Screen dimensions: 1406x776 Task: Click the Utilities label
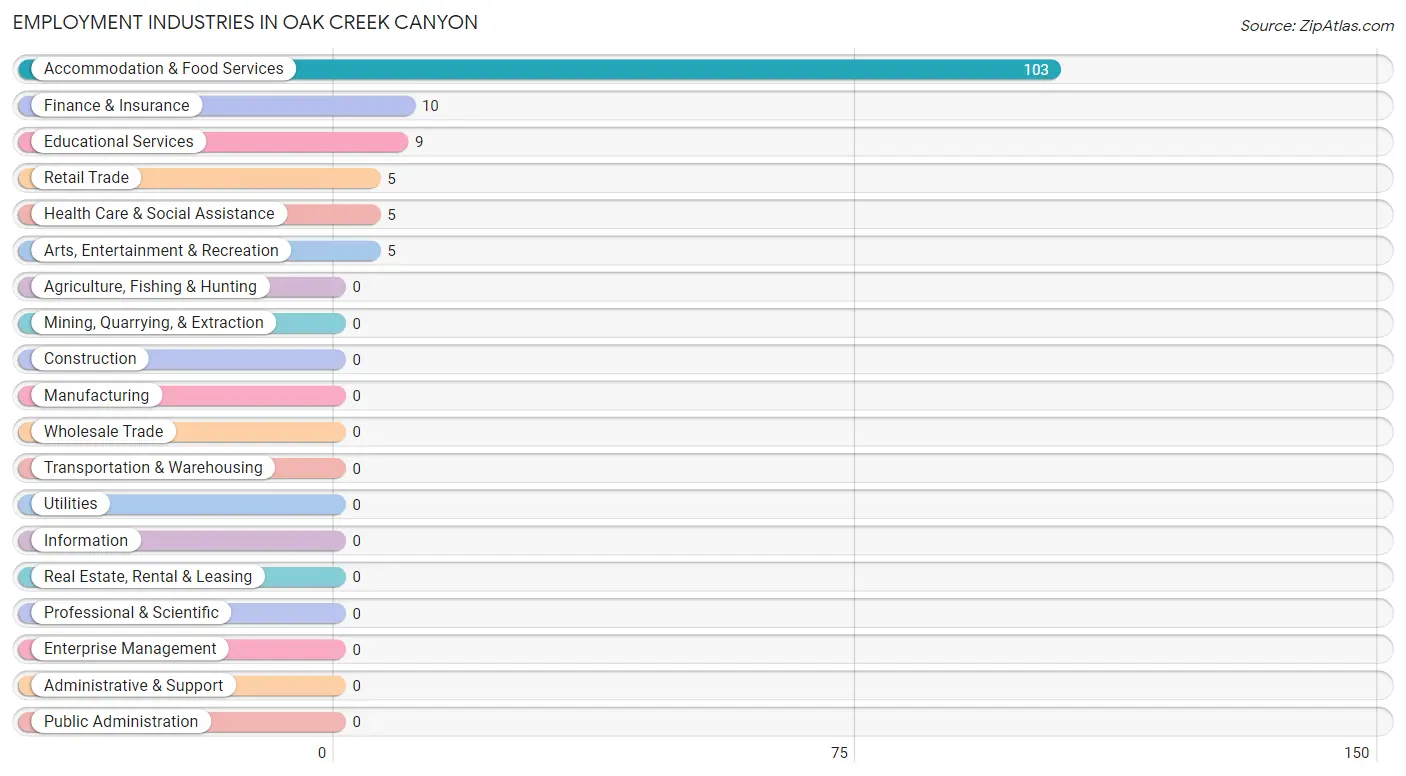[x=71, y=504]
